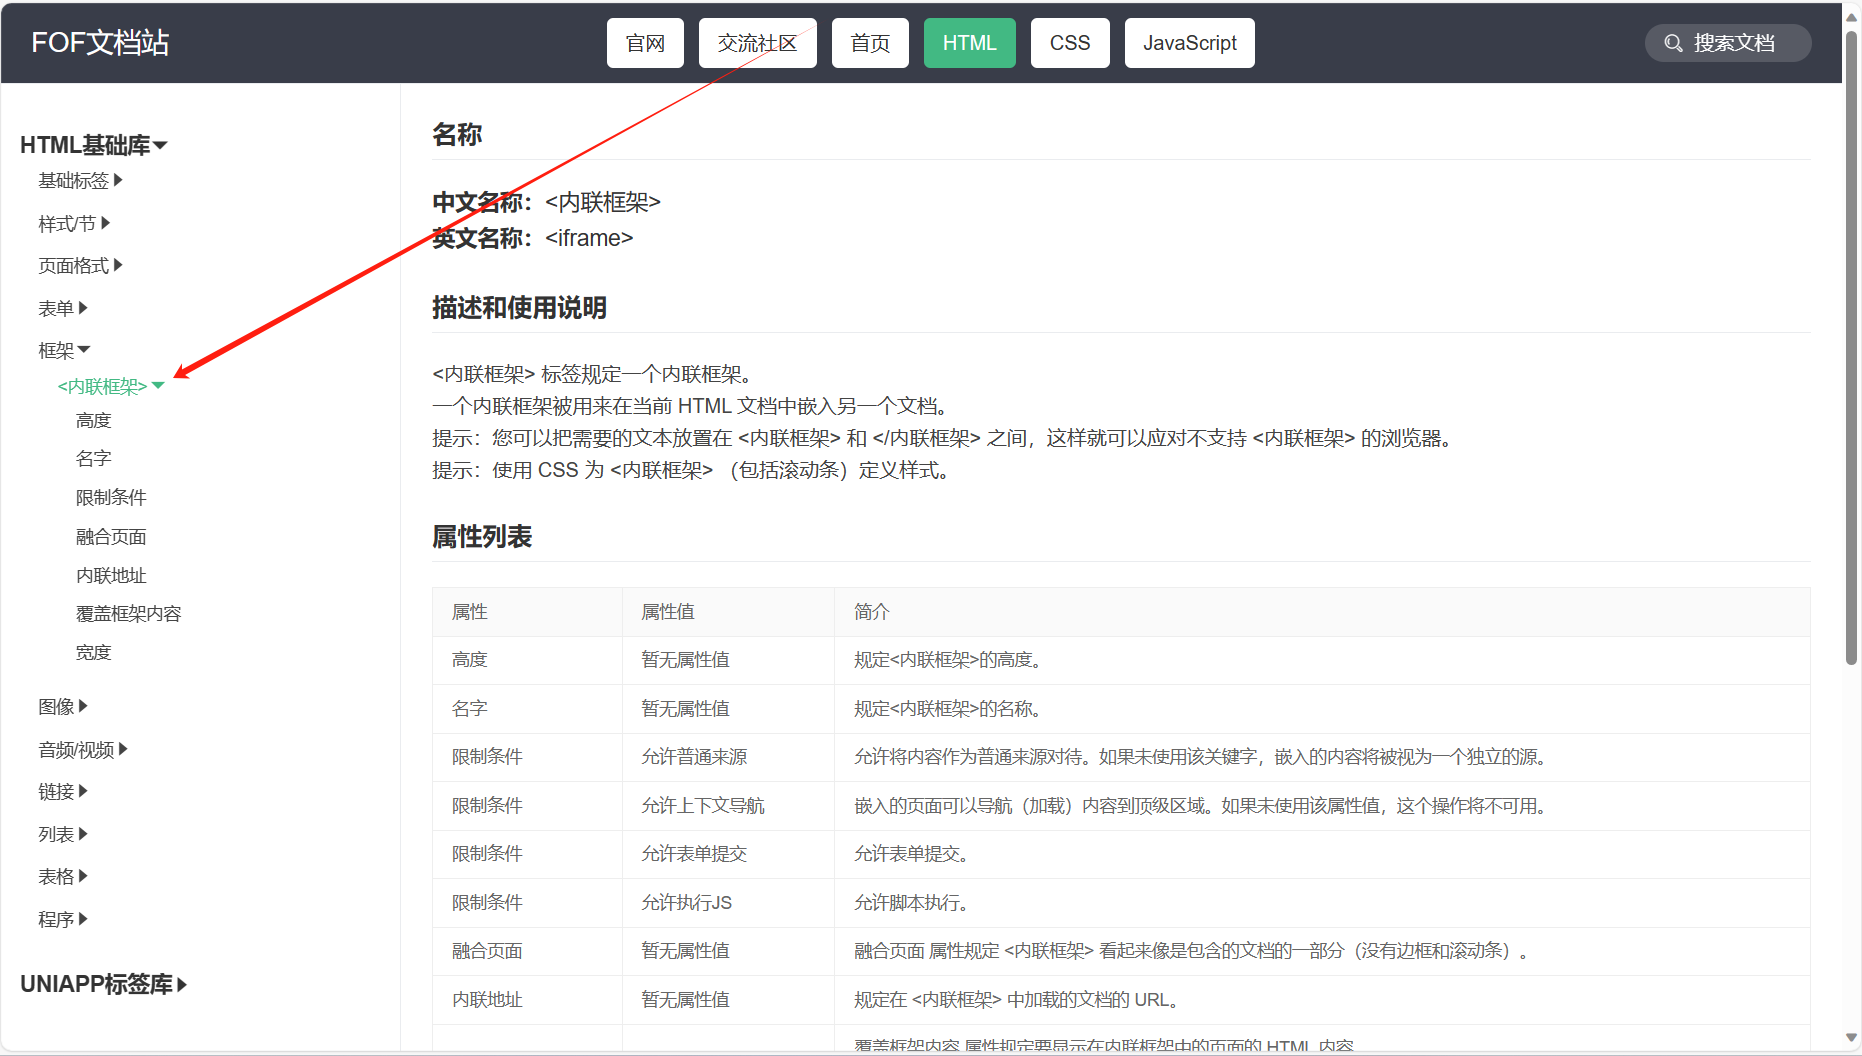Viewport: 1862px width, 1056px height.
Task: Expand the 基础标签 category
Action: (x=80, y=180)
